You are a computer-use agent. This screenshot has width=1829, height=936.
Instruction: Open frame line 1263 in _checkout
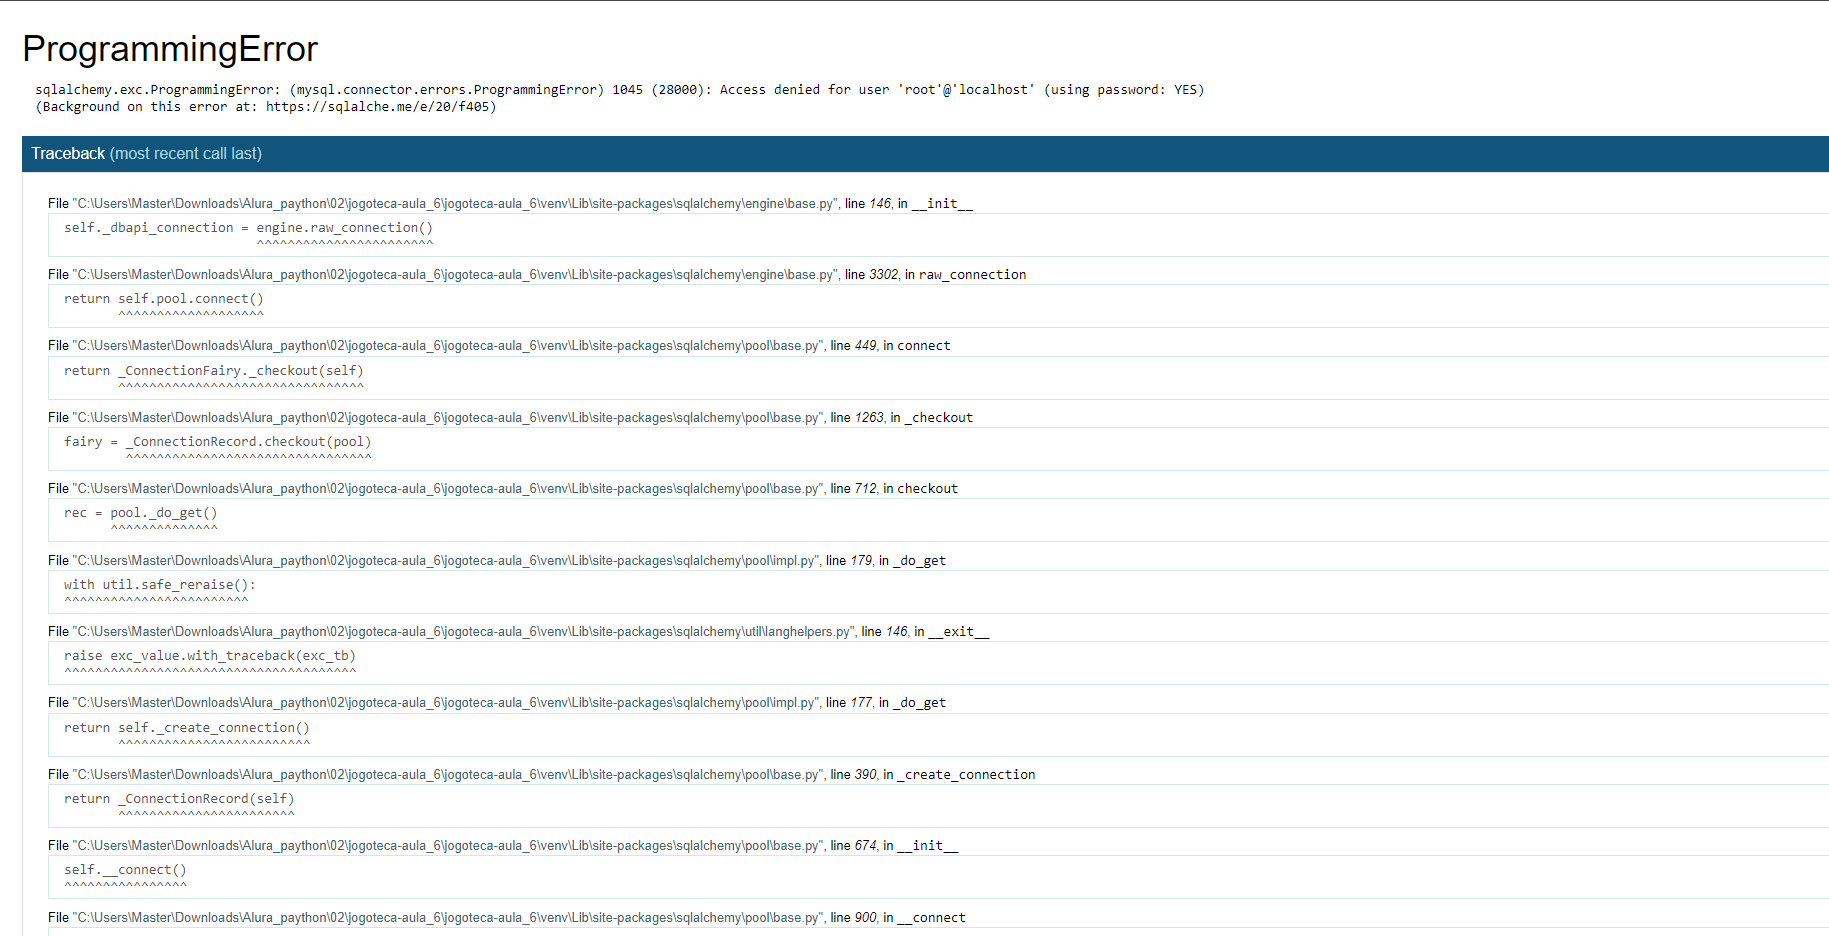coord(510,417)
